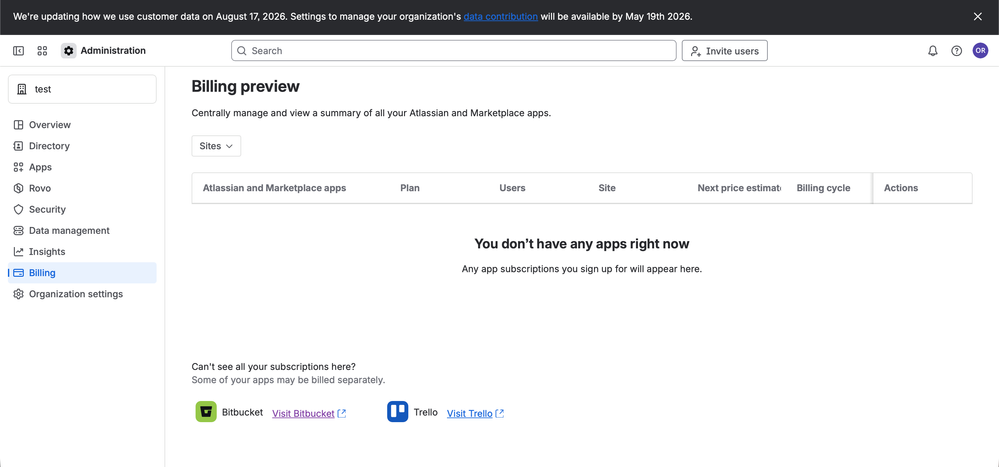
Task: Click the Insights chart icon
Action: (18, 252)
